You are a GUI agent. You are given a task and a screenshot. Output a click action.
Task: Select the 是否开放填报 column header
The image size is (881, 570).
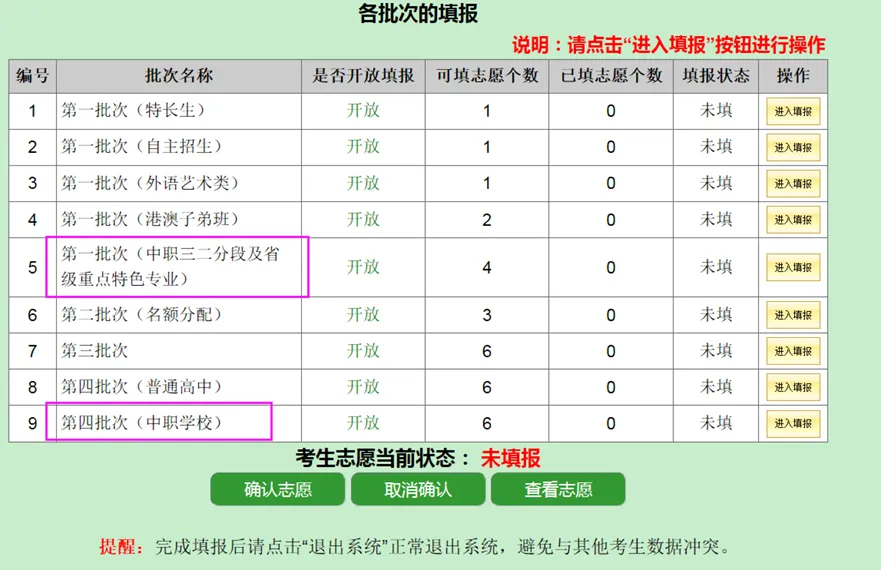[363, 76]
